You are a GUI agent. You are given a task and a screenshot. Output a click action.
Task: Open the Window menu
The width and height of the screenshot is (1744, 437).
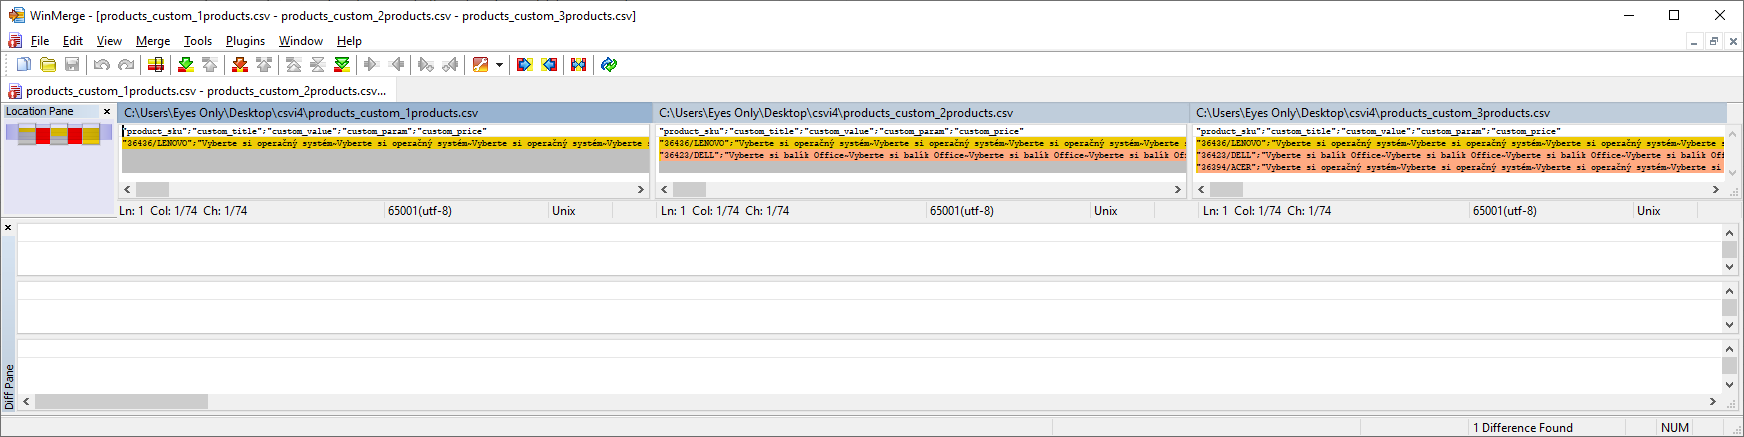coord(301,41)
